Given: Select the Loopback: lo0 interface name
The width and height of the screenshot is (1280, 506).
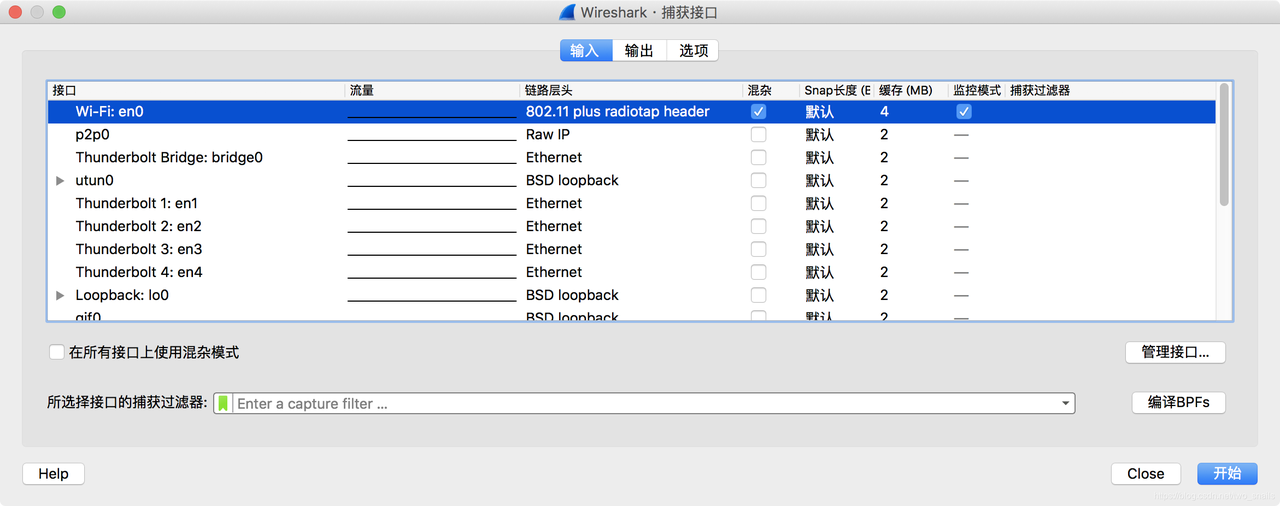Looking at the screenshot, I should click(x=122, y=296).
